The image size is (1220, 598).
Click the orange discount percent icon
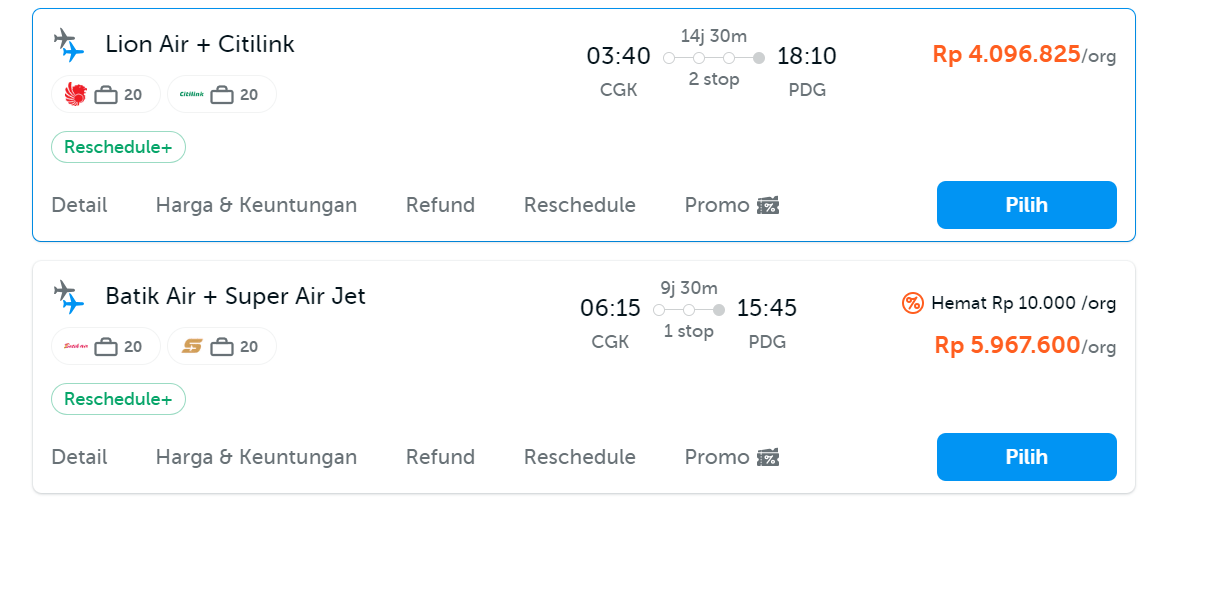click(913, 303)
